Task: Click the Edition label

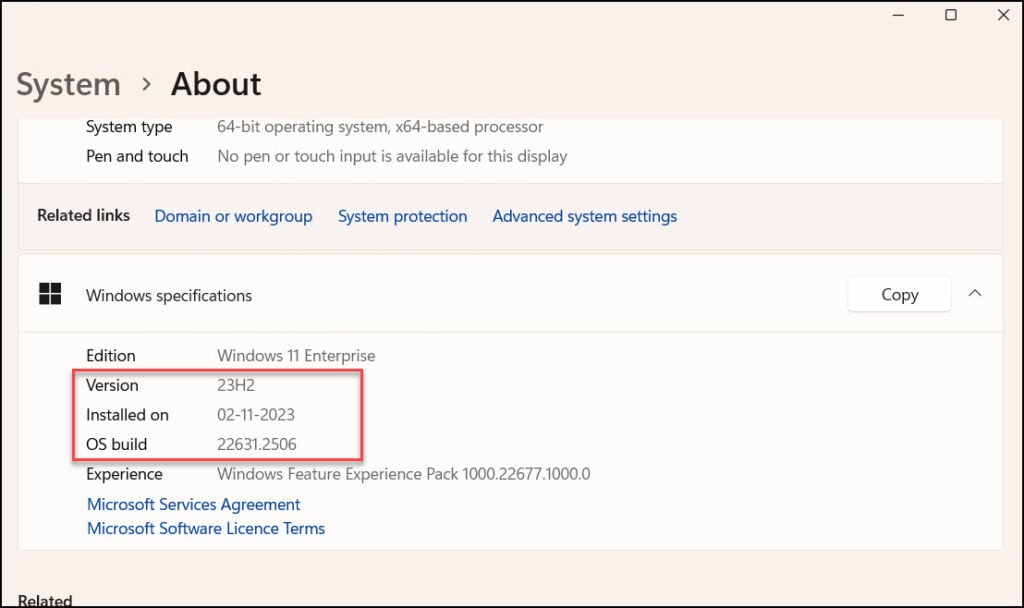Action: point(110,356)
